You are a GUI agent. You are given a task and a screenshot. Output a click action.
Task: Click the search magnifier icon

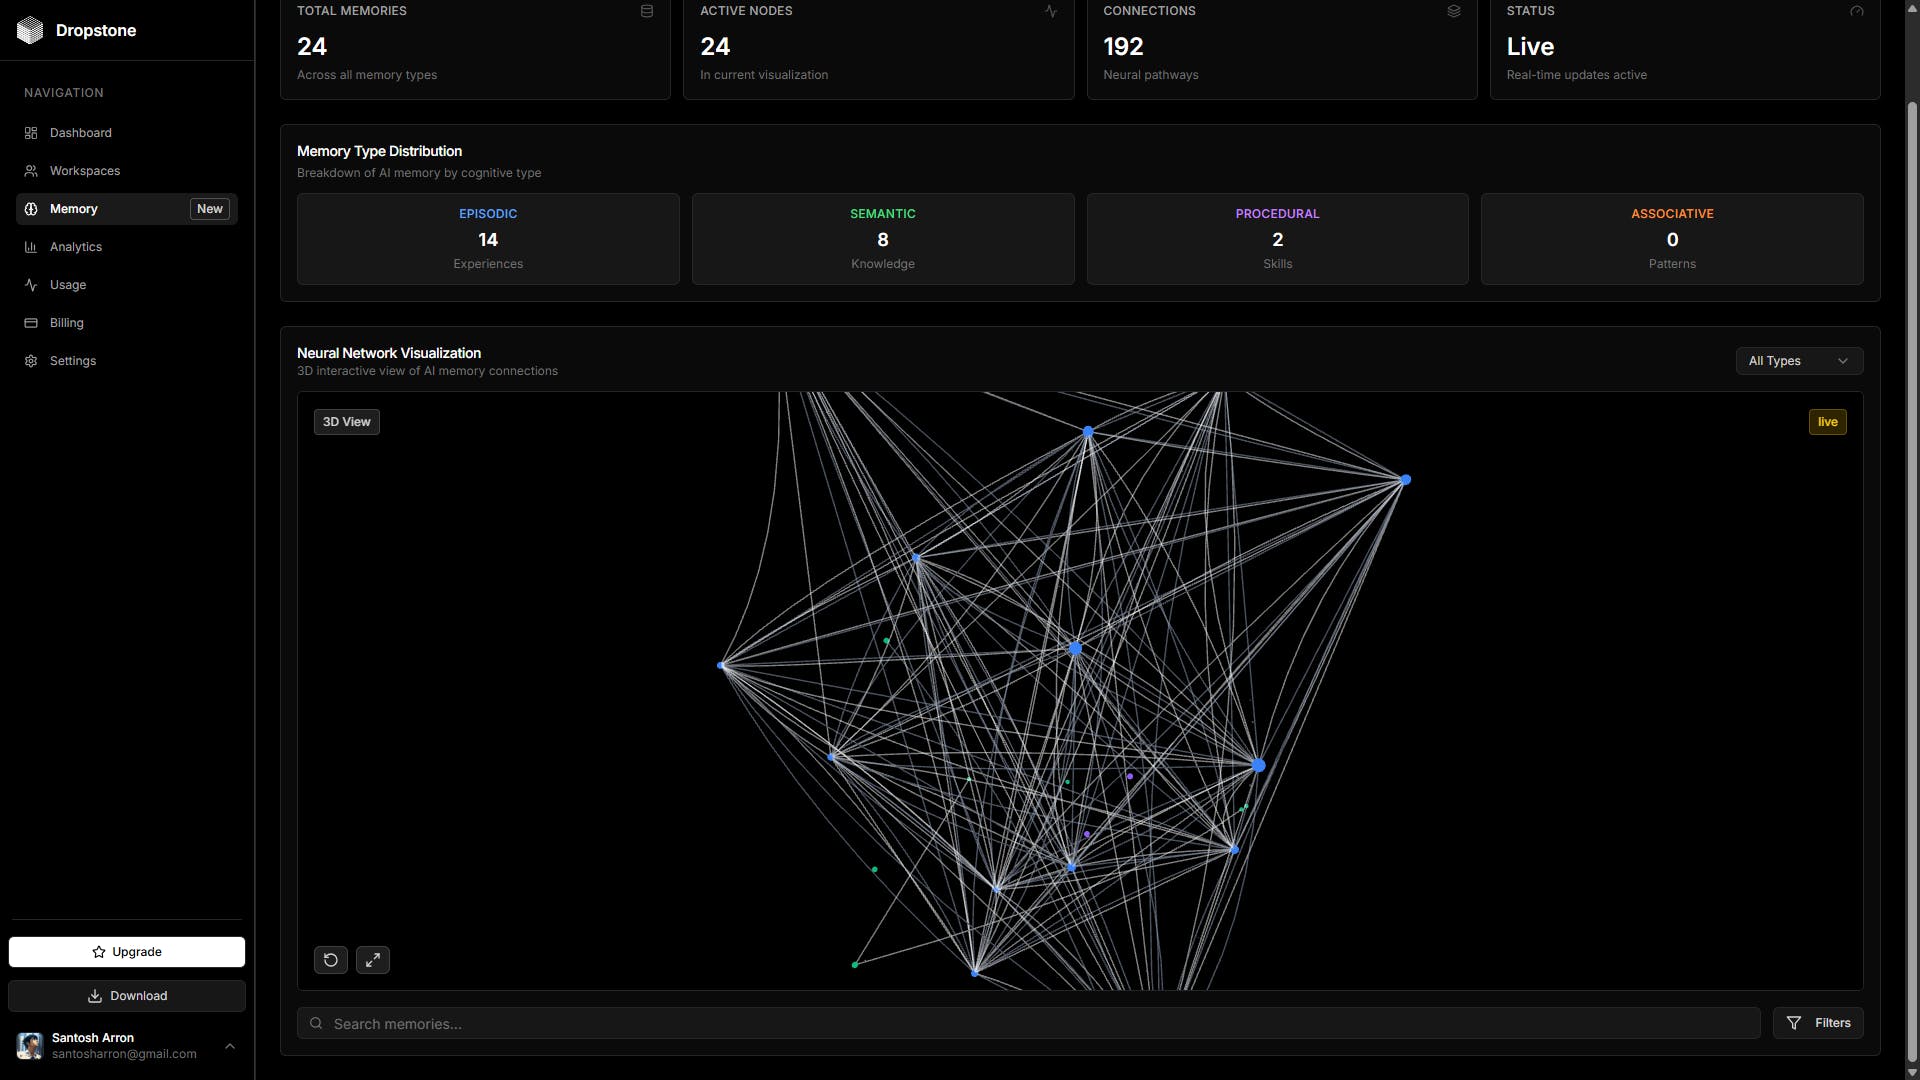pos(316,1023)
